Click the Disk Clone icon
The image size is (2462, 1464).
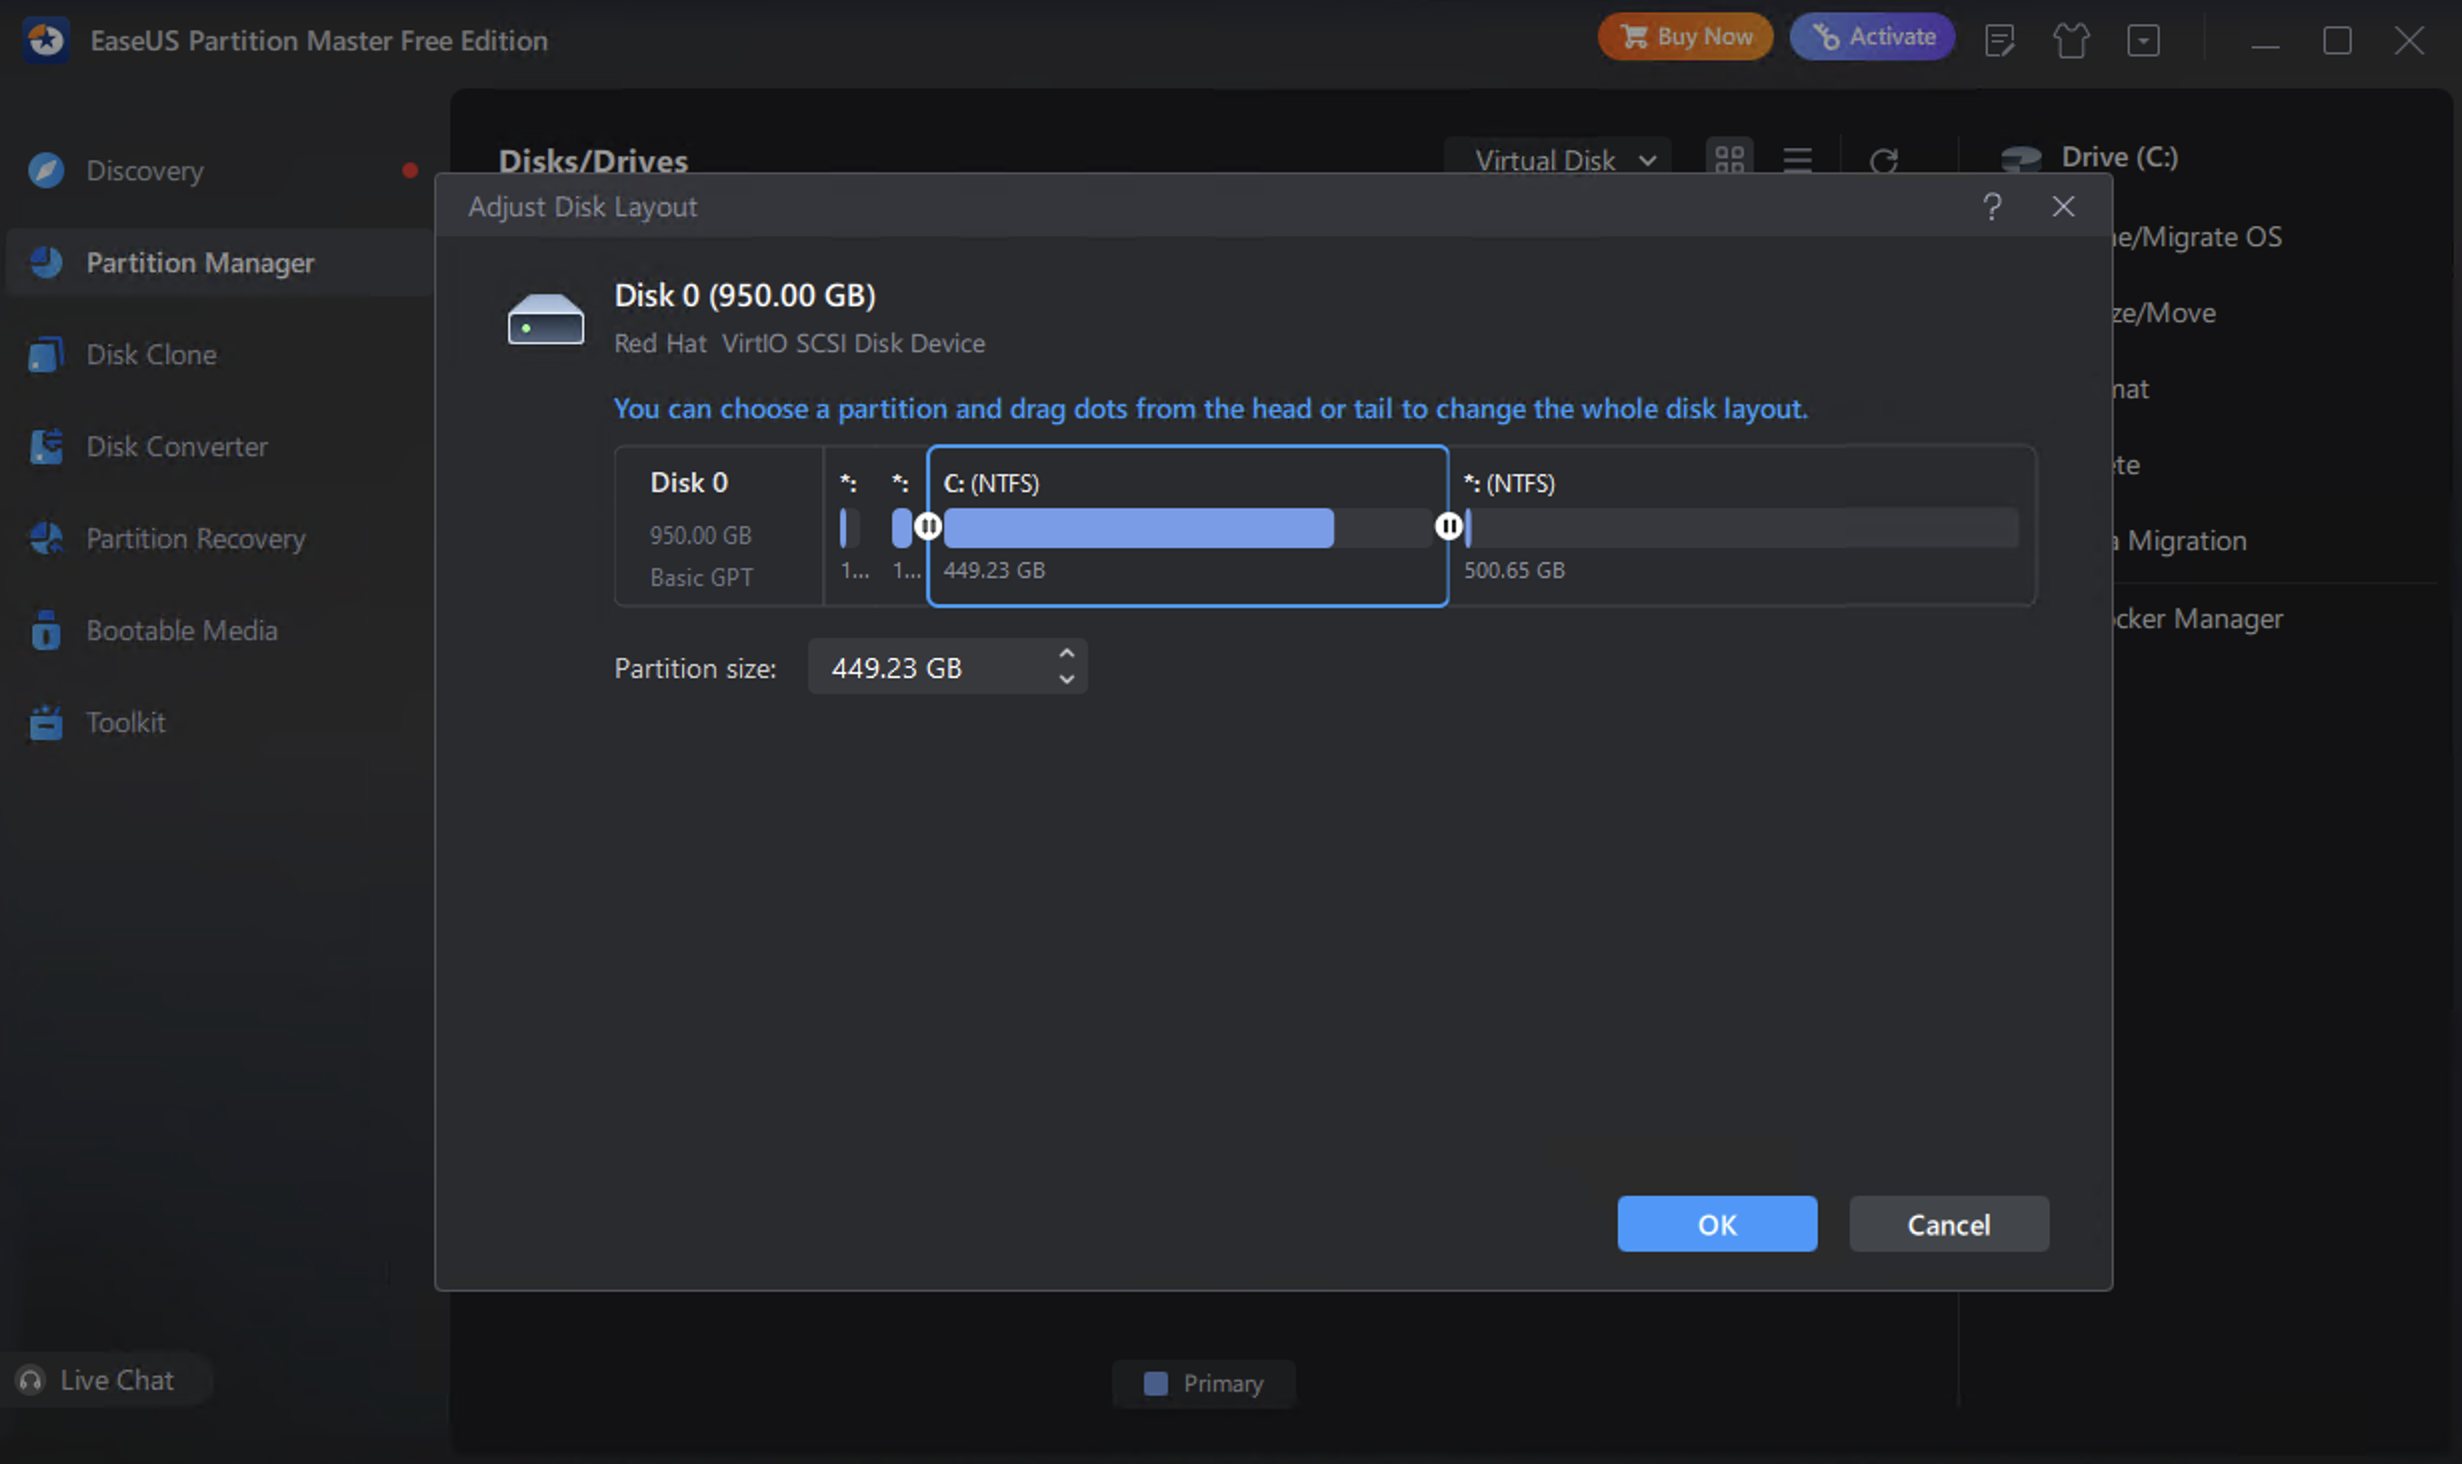(x=46, y=355)
